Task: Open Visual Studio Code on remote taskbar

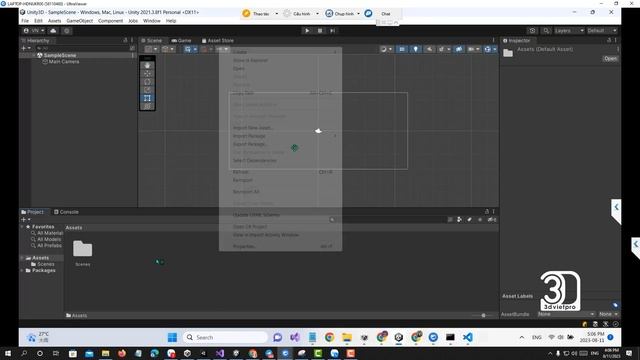Action: 468,337
